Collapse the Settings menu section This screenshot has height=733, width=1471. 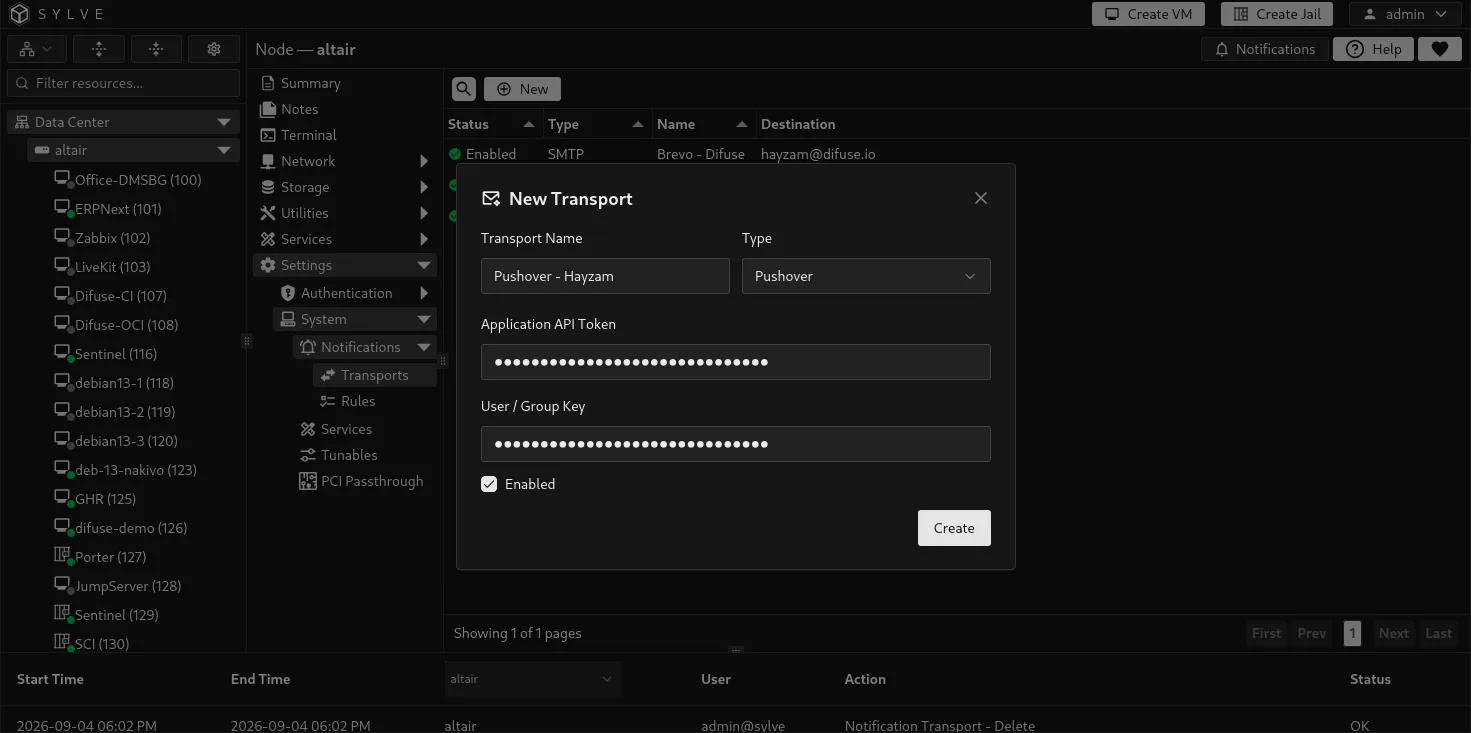(345, 265)
